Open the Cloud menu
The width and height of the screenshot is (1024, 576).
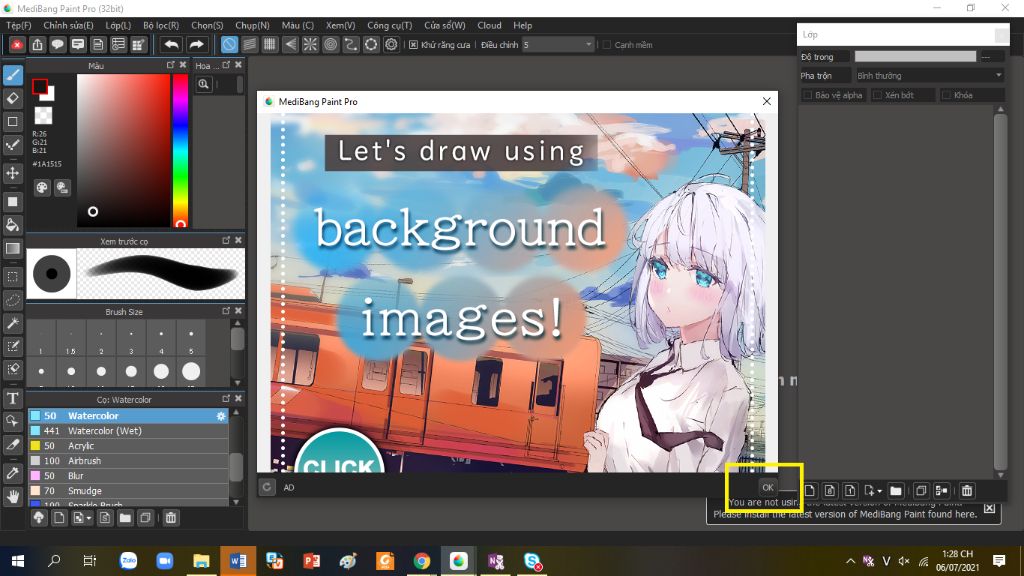(489, 25)
